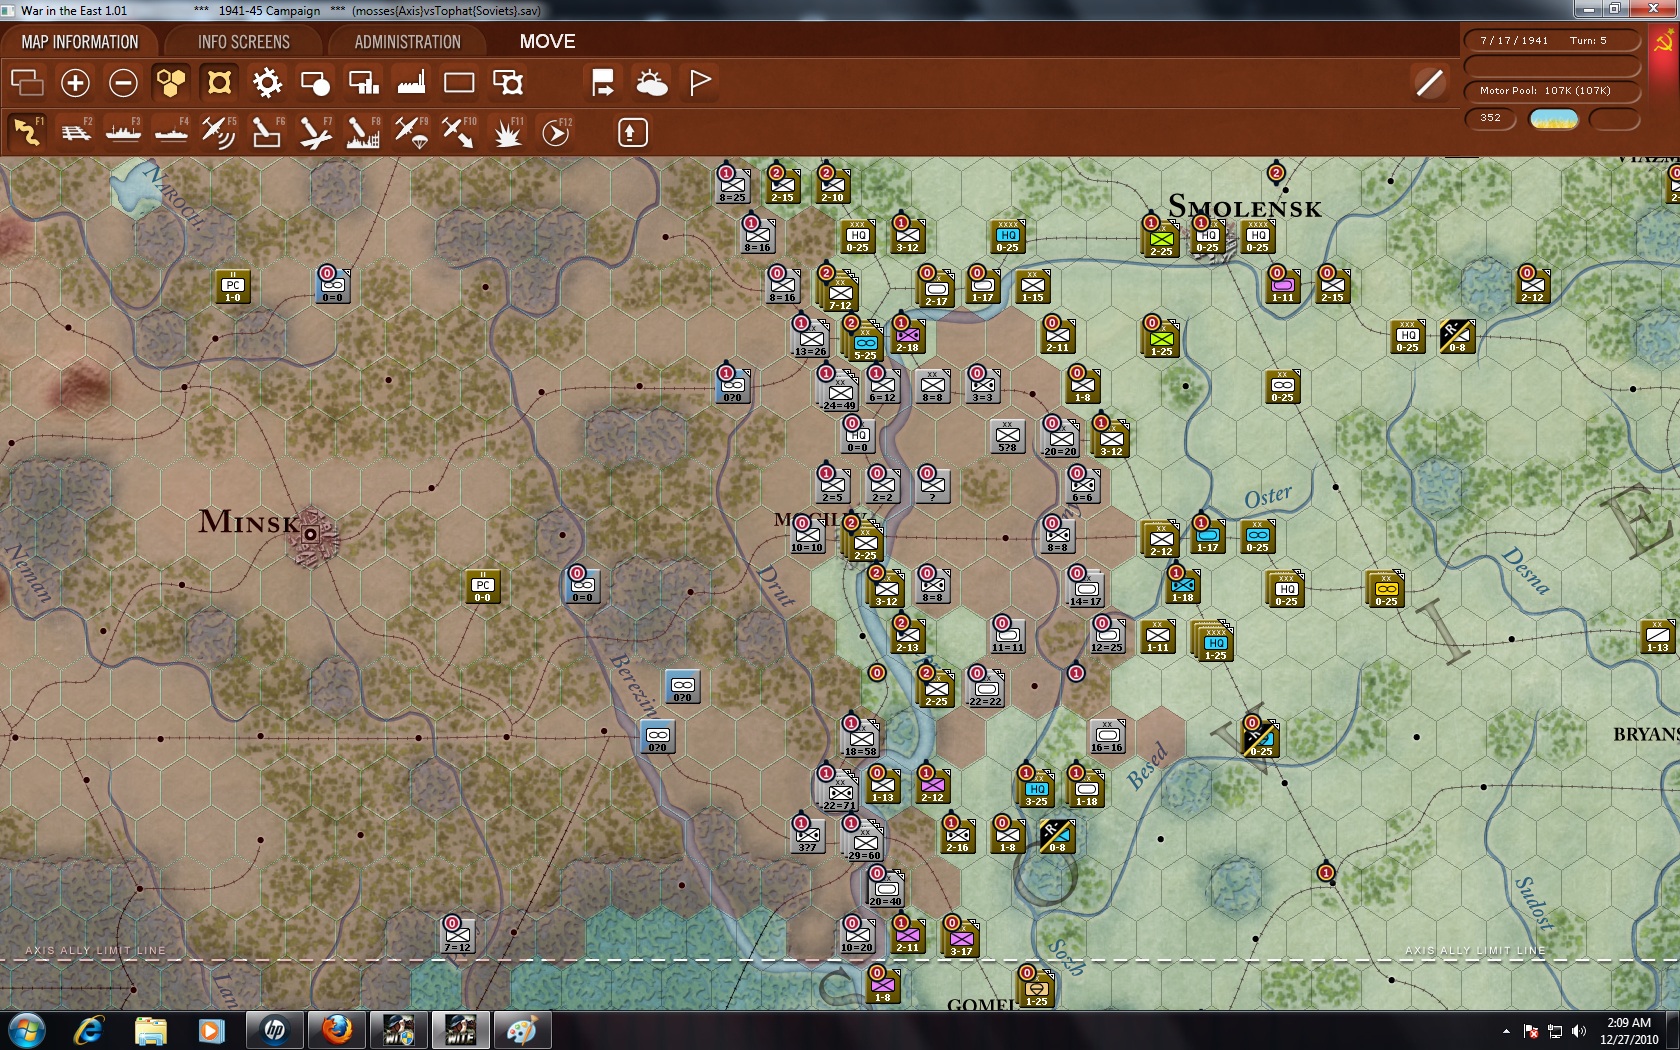The width and height of the screenshot is (1680, 1050).
Task: Select the 29=60 stacked unit
Action: tap(863, 839)
